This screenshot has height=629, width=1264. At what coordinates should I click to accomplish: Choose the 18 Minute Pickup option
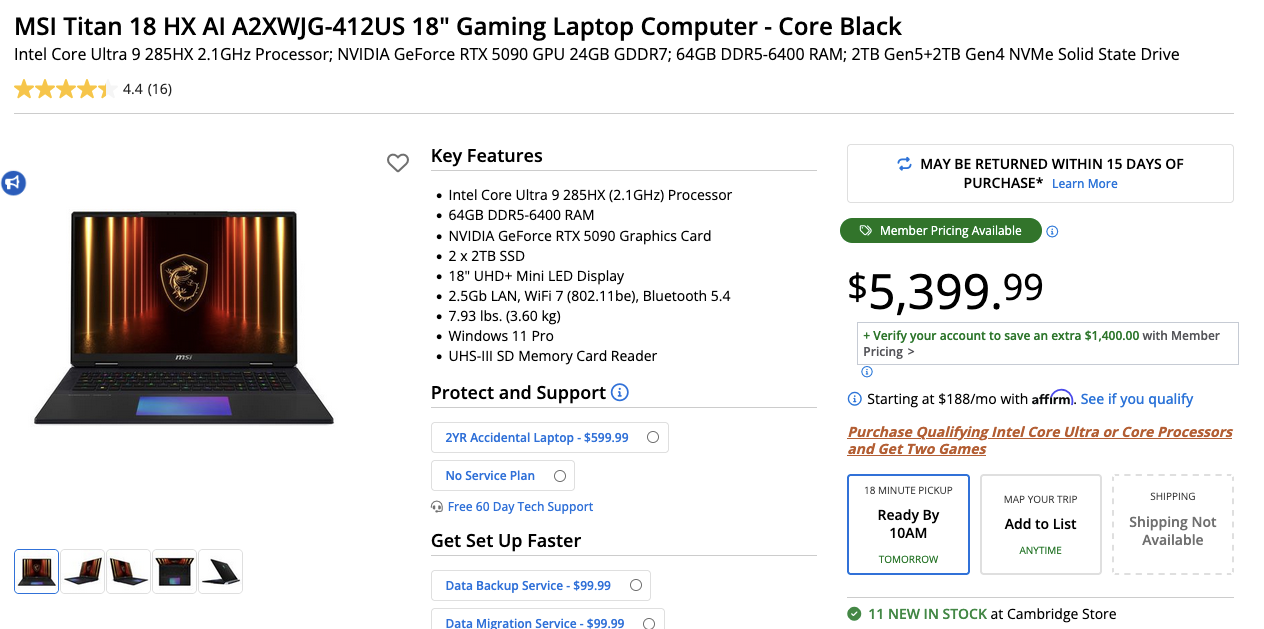point(908,524)
